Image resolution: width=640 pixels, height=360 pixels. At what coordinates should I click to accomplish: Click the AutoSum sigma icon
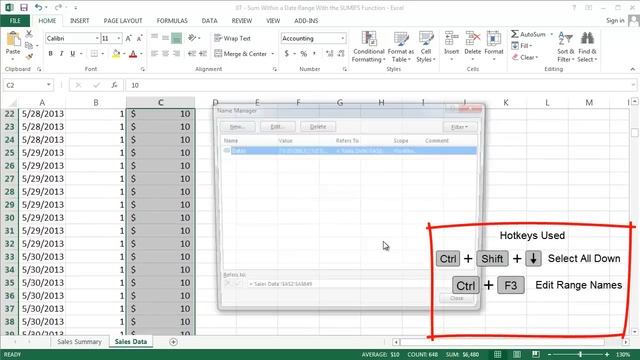(515, 34)
